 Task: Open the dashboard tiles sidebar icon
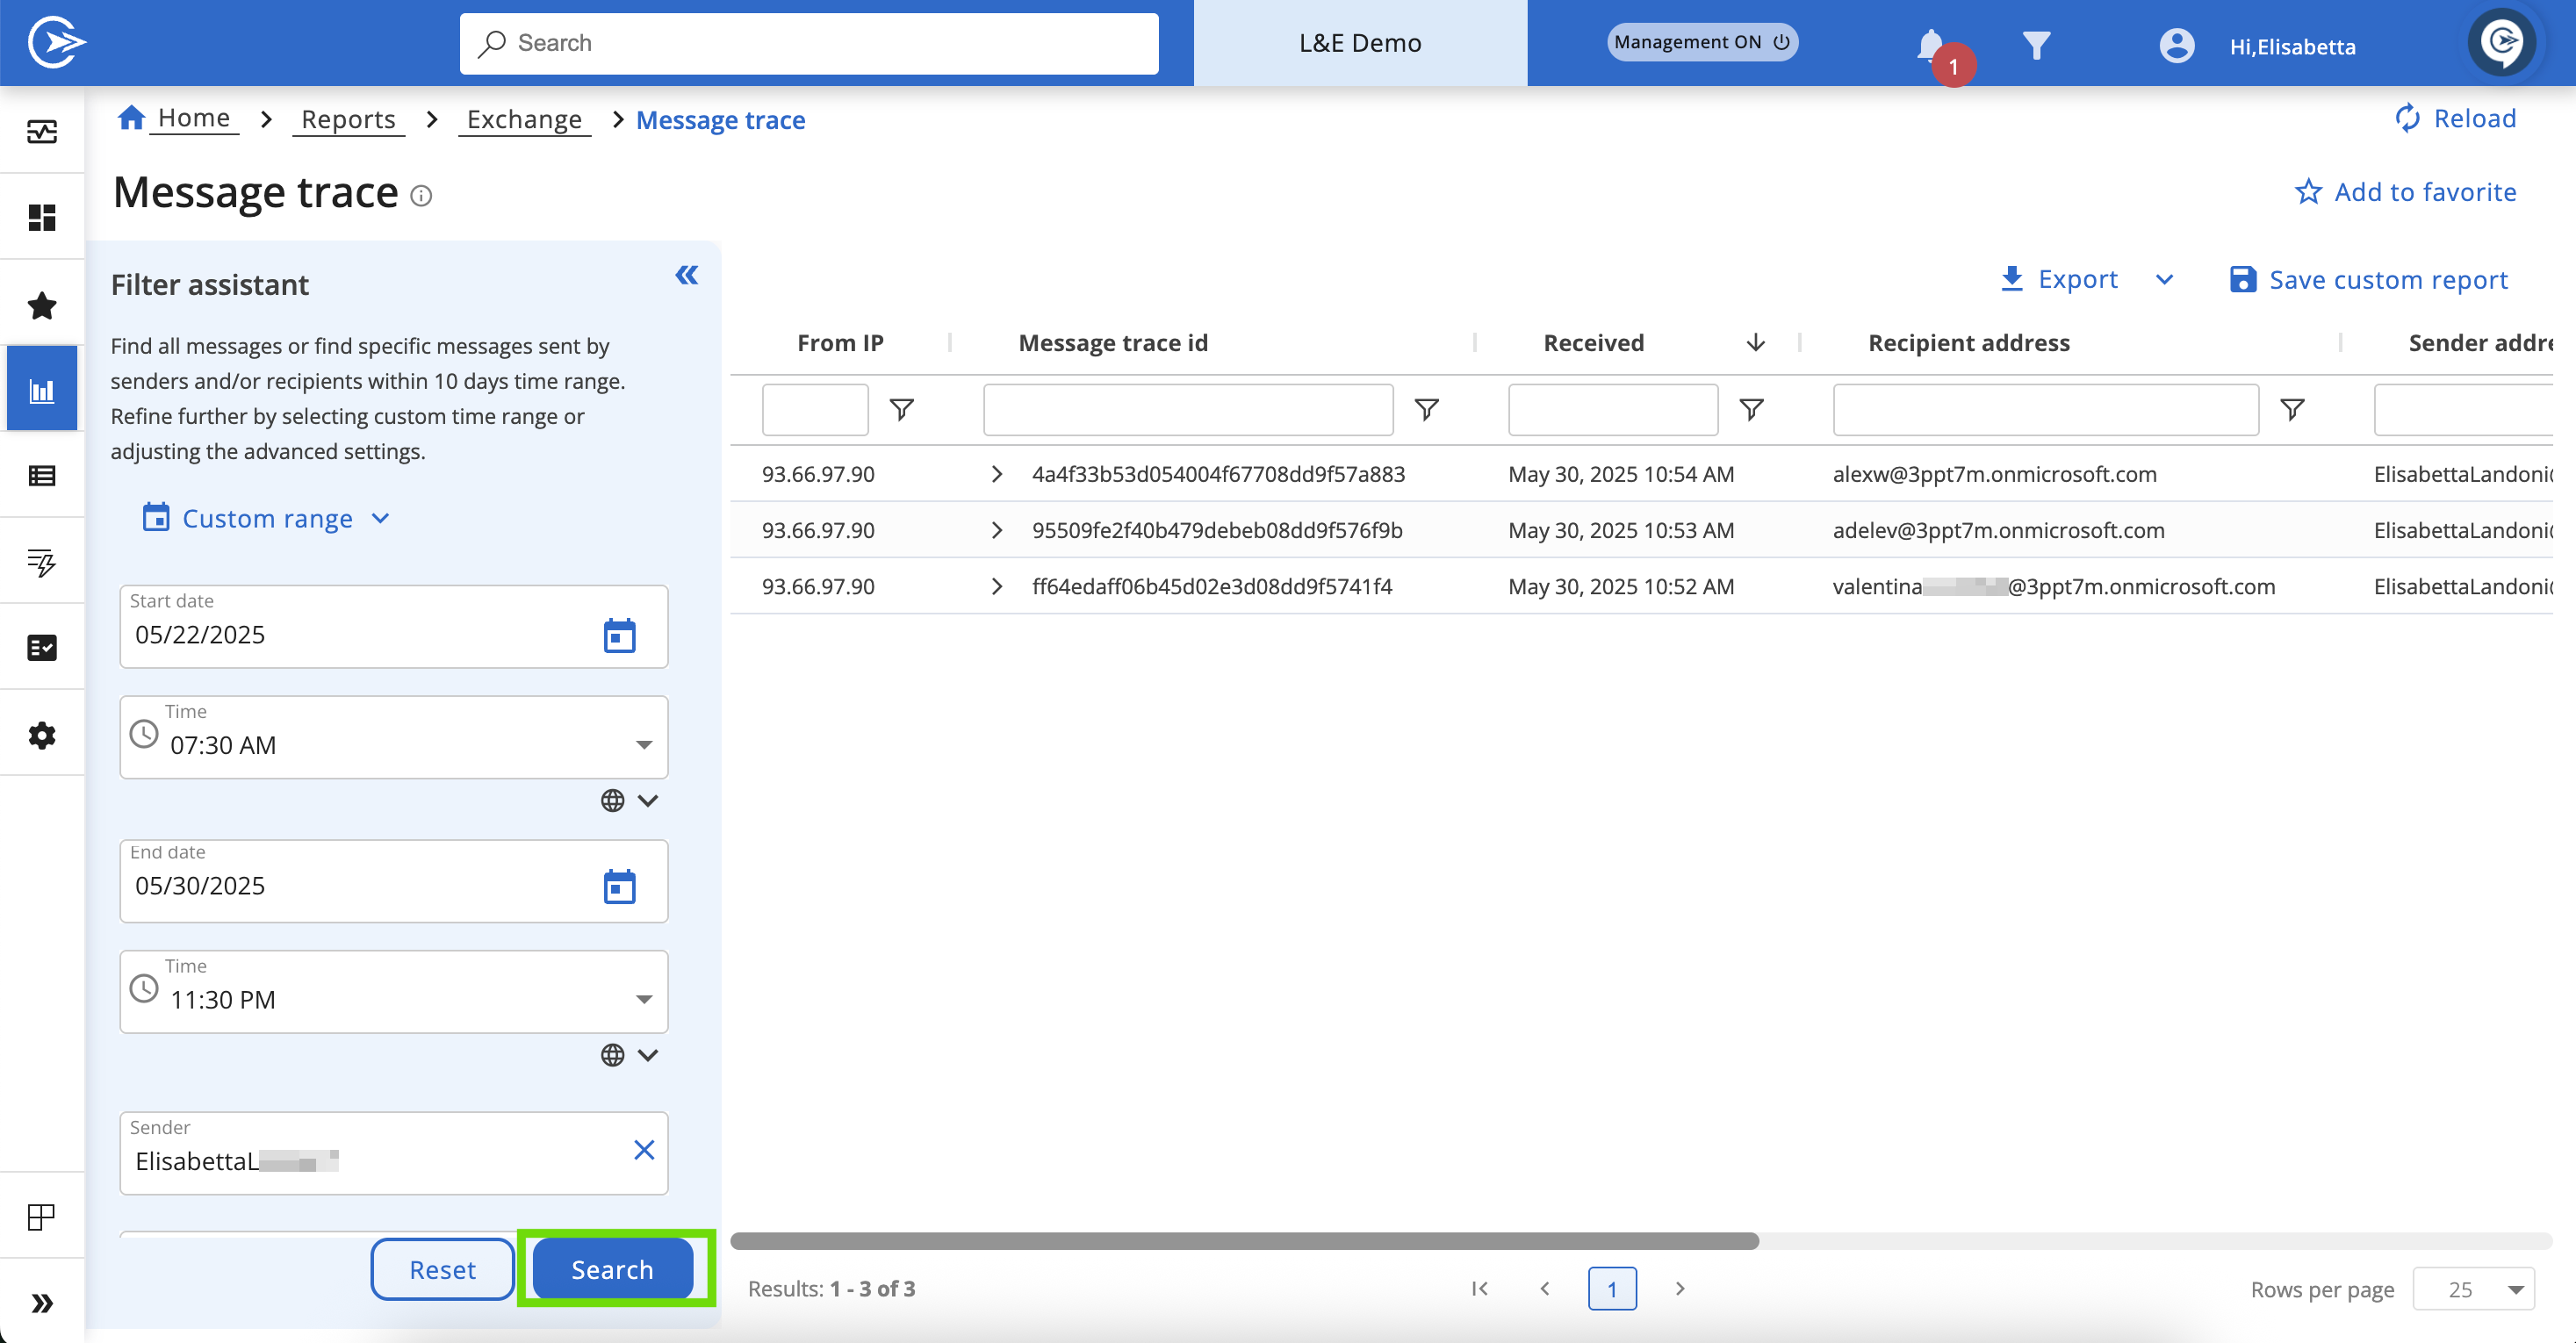coord(42,217)
